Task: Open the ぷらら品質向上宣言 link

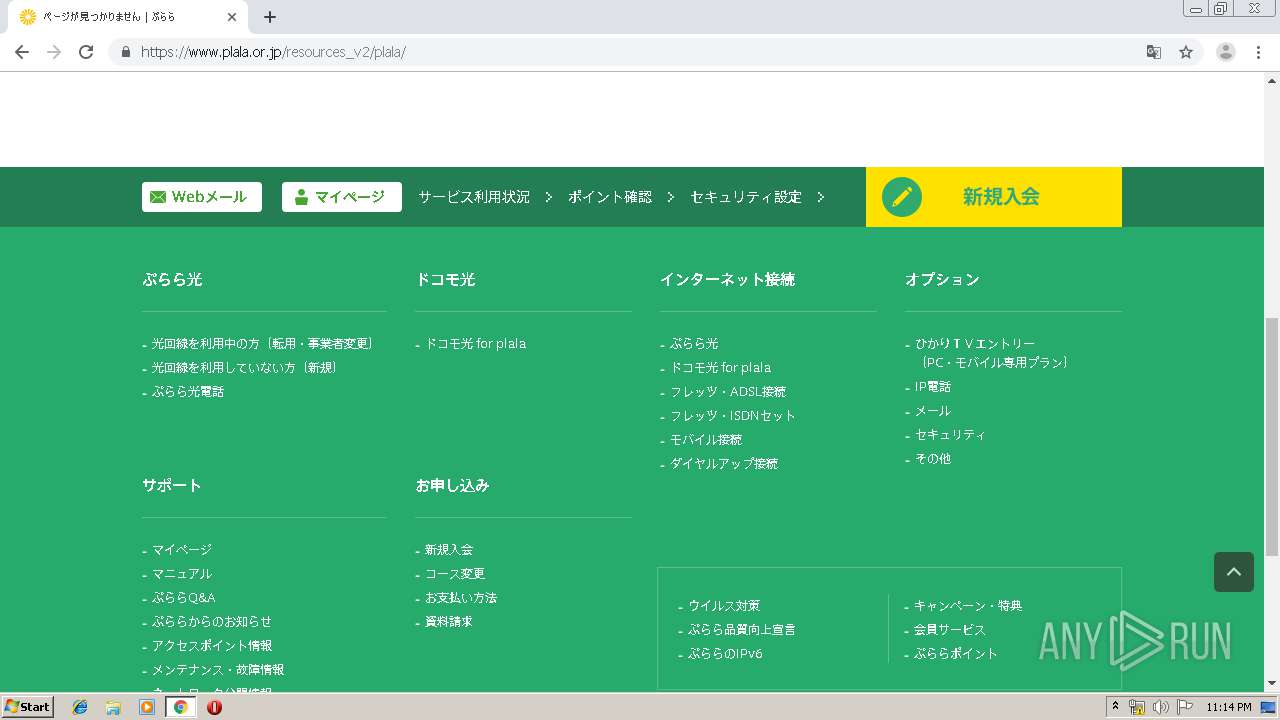Action: coord(742,629)
